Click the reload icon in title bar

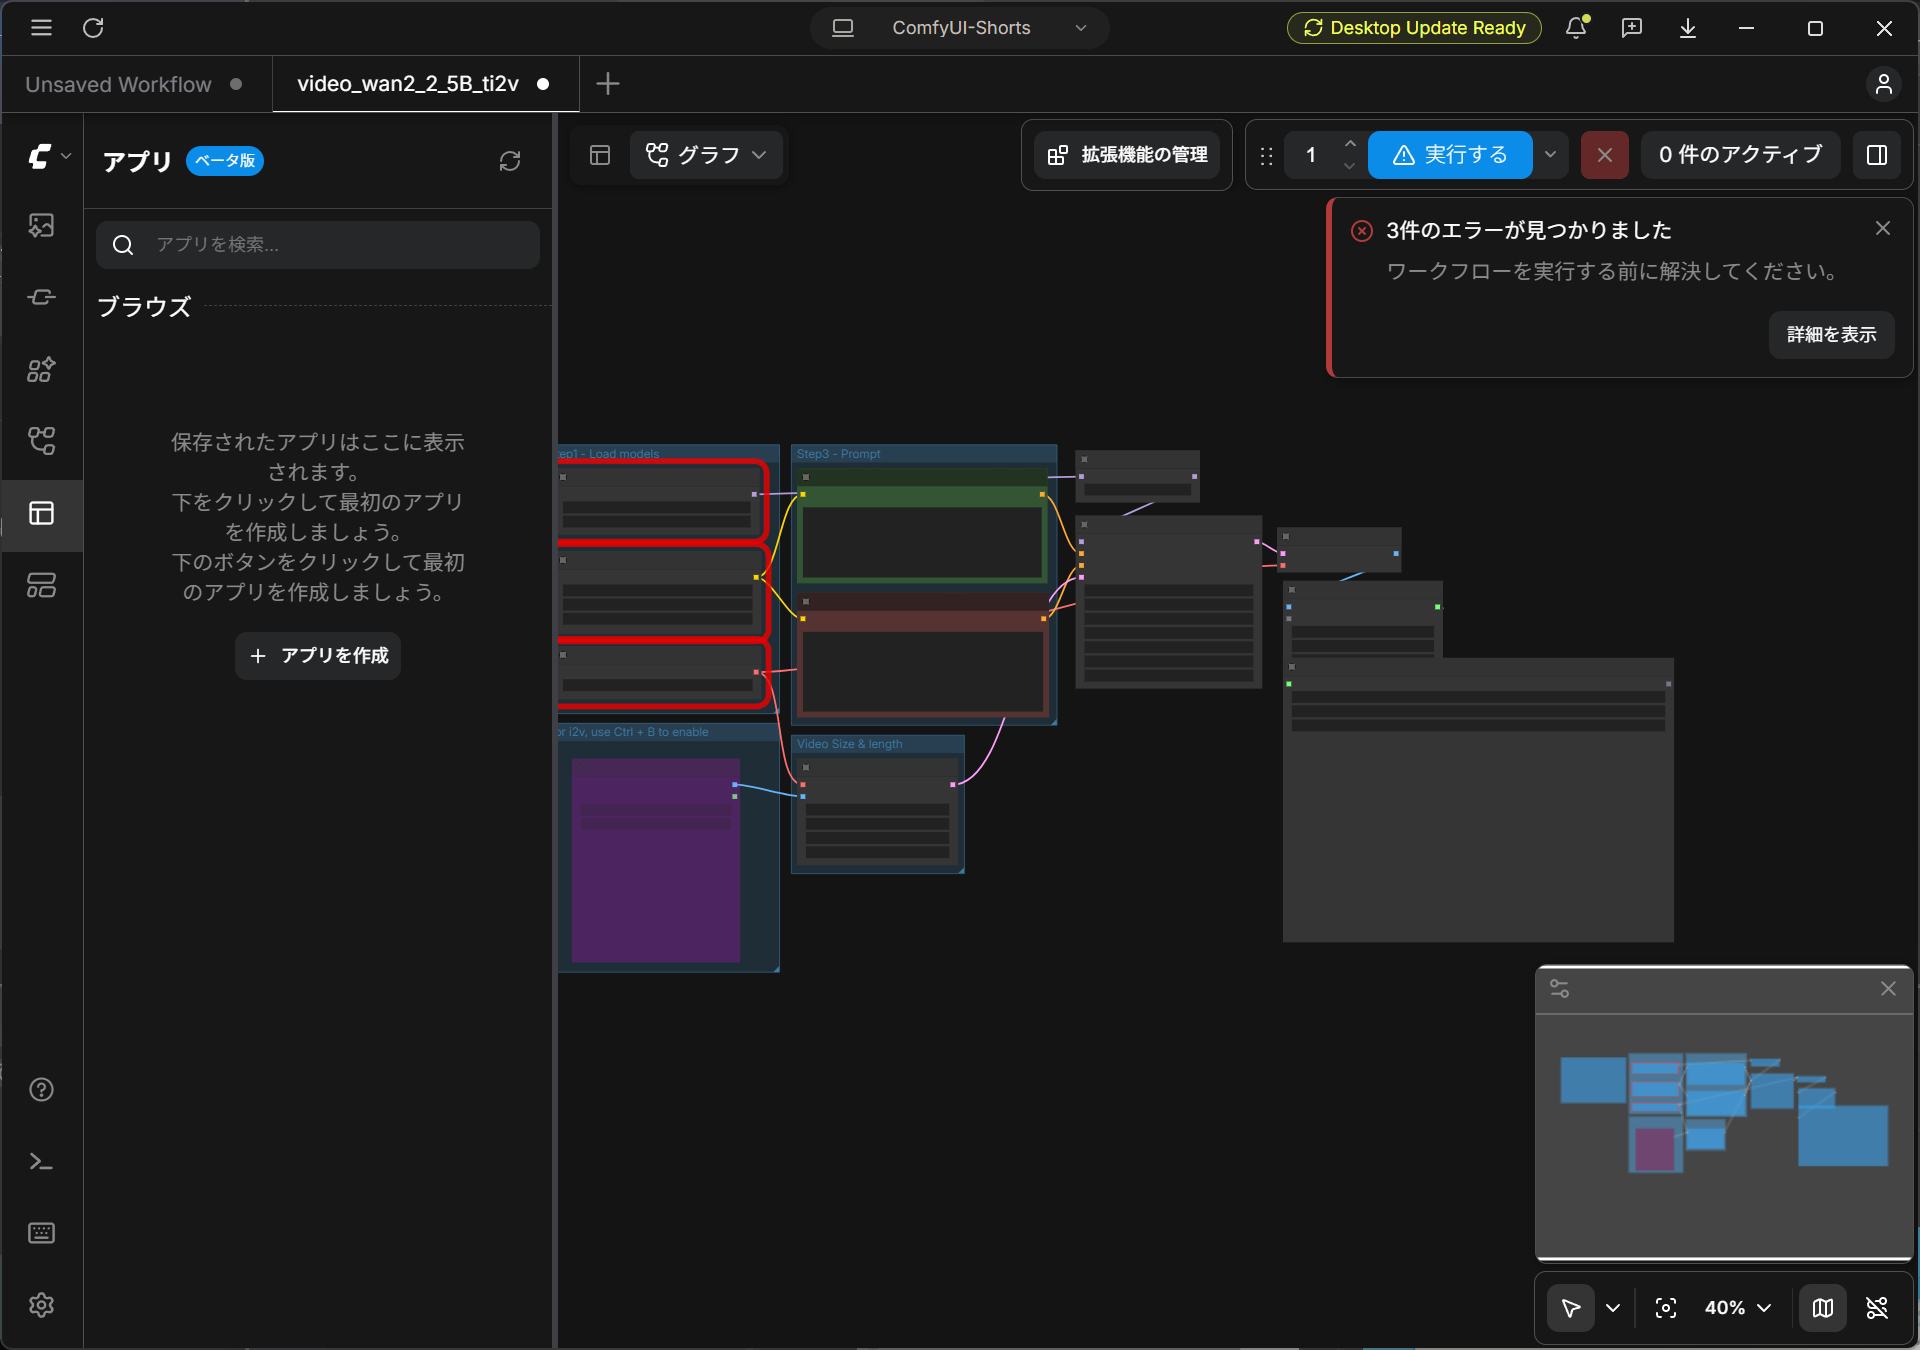tap(93, 28)
